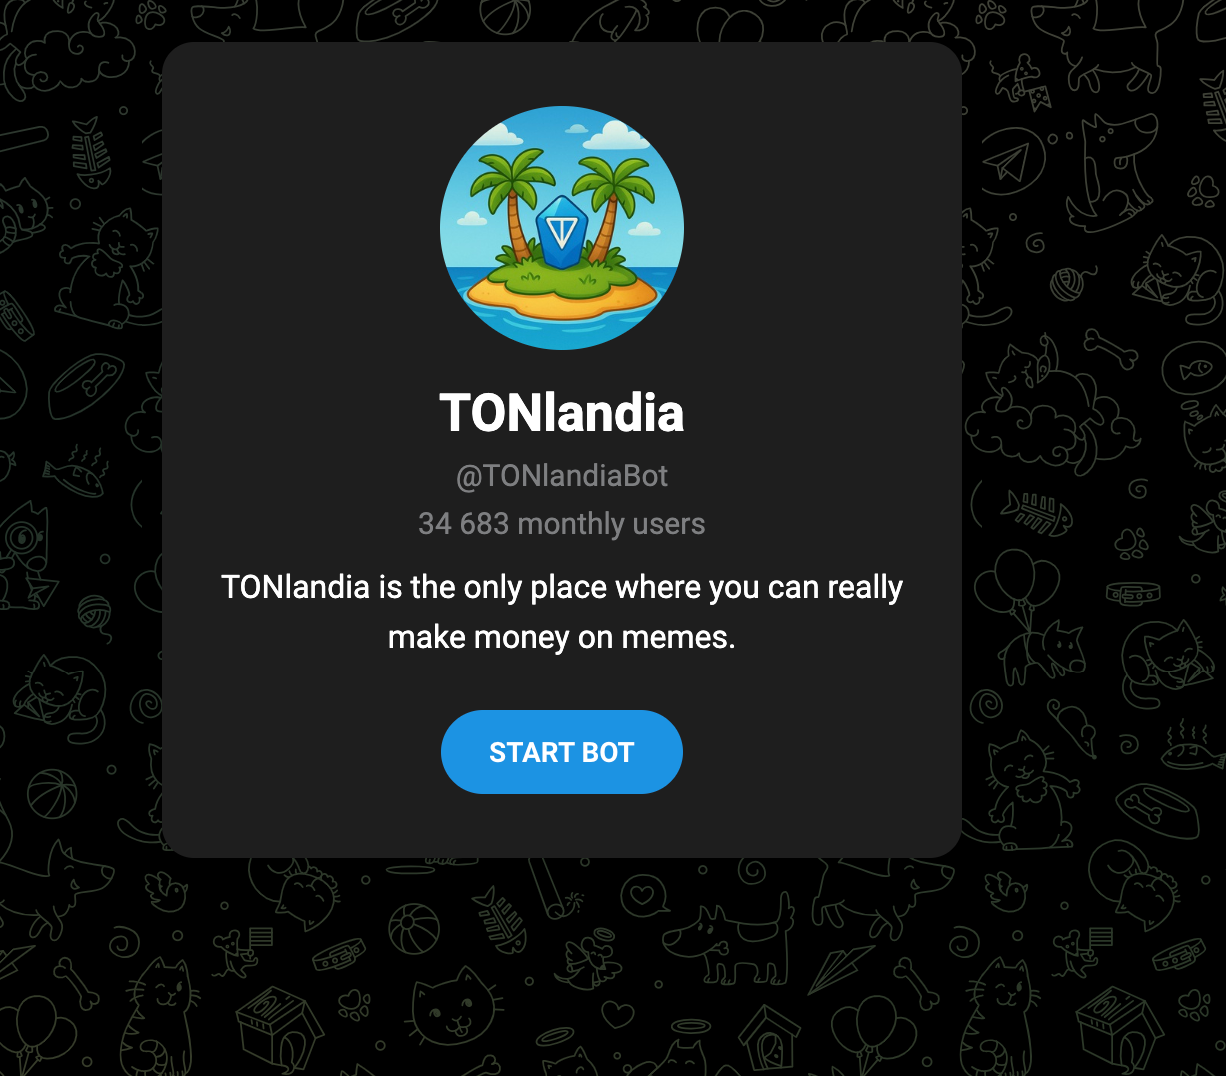Click the beach ball doodle below the card
The width and height of the screenshot is (1226, 1076).
point(414,929)
